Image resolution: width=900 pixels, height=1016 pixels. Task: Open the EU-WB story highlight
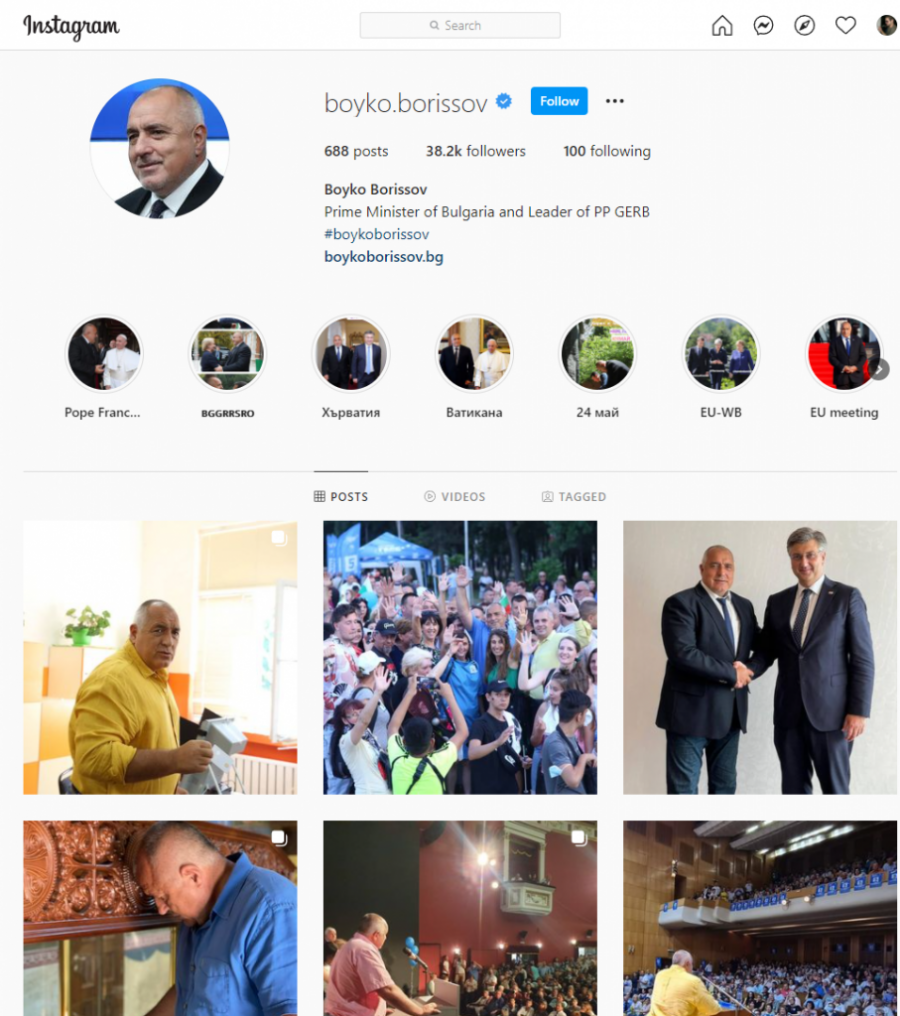[721, 354]
